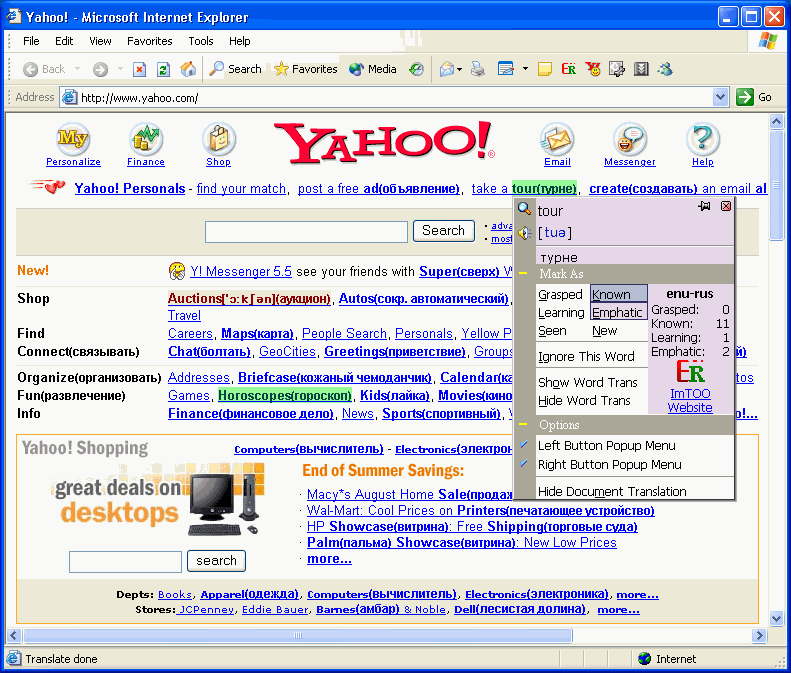
Task: Click the magnifier icon in the tour popup
Action: point(525,208)
